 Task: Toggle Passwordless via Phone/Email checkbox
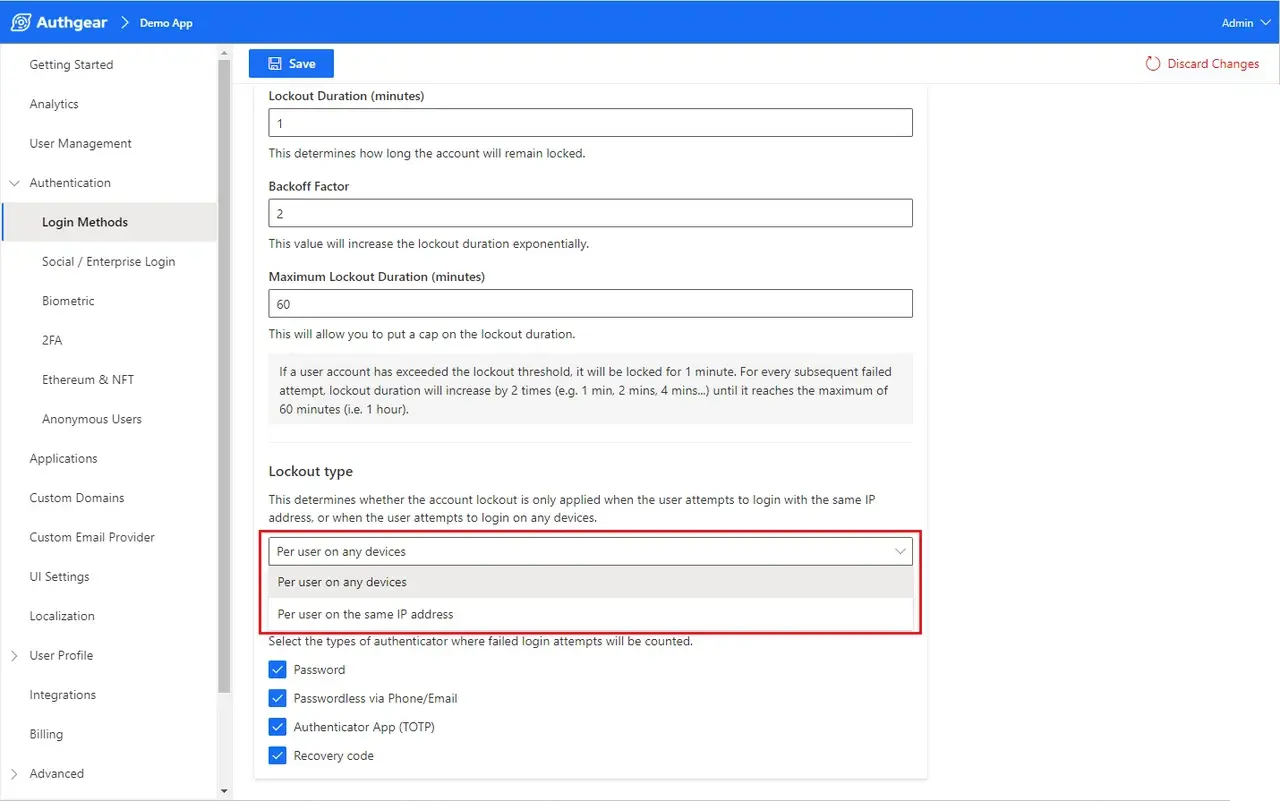point(278,698)
